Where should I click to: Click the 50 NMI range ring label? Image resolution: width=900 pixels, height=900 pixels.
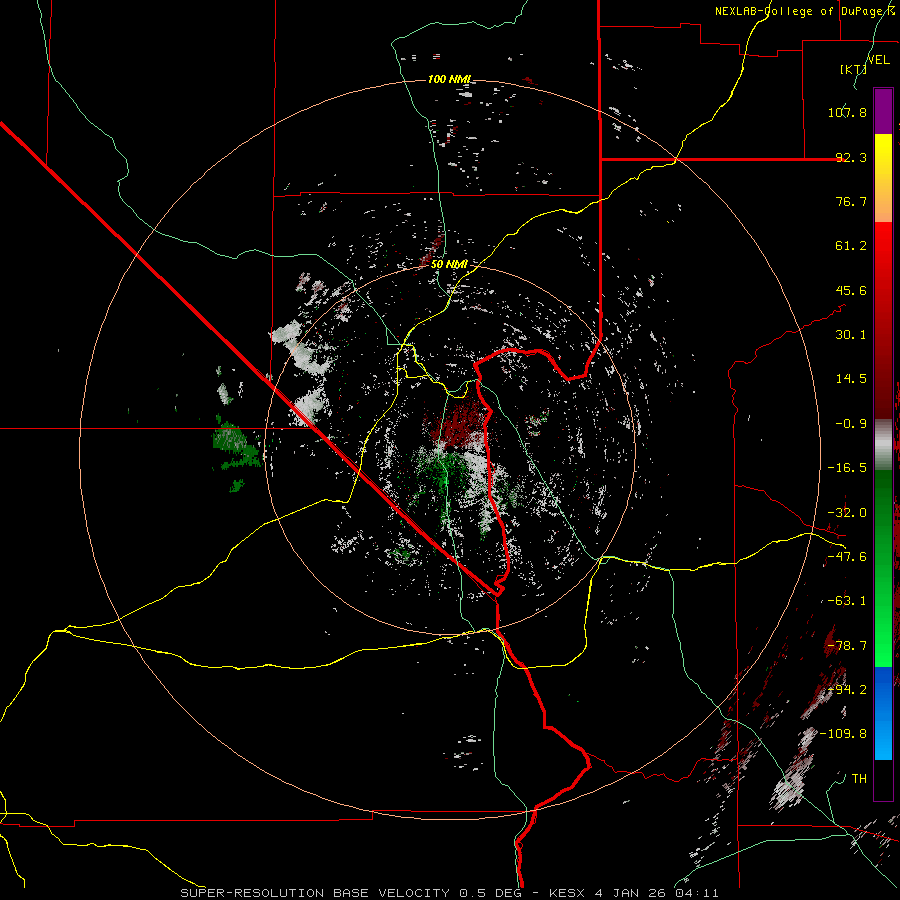[449, 264]
